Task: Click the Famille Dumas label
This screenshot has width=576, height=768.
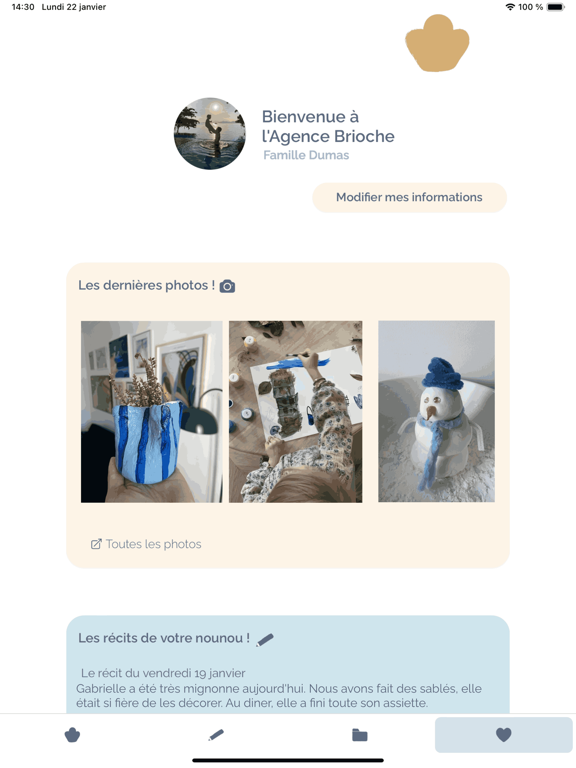Action: point(306,155)
